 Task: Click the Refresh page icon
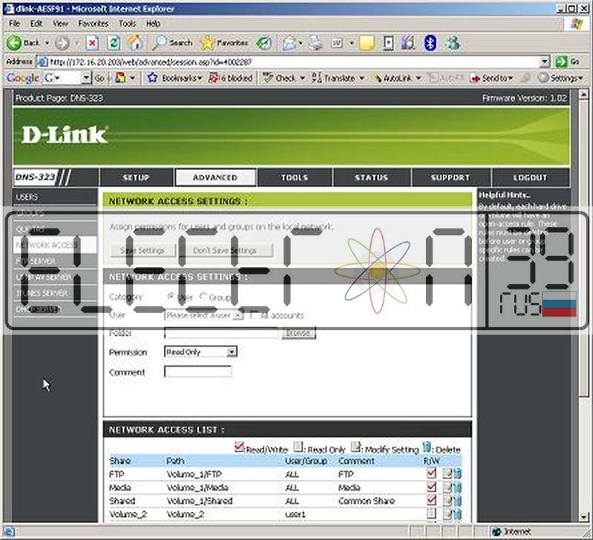click(113, 43)
